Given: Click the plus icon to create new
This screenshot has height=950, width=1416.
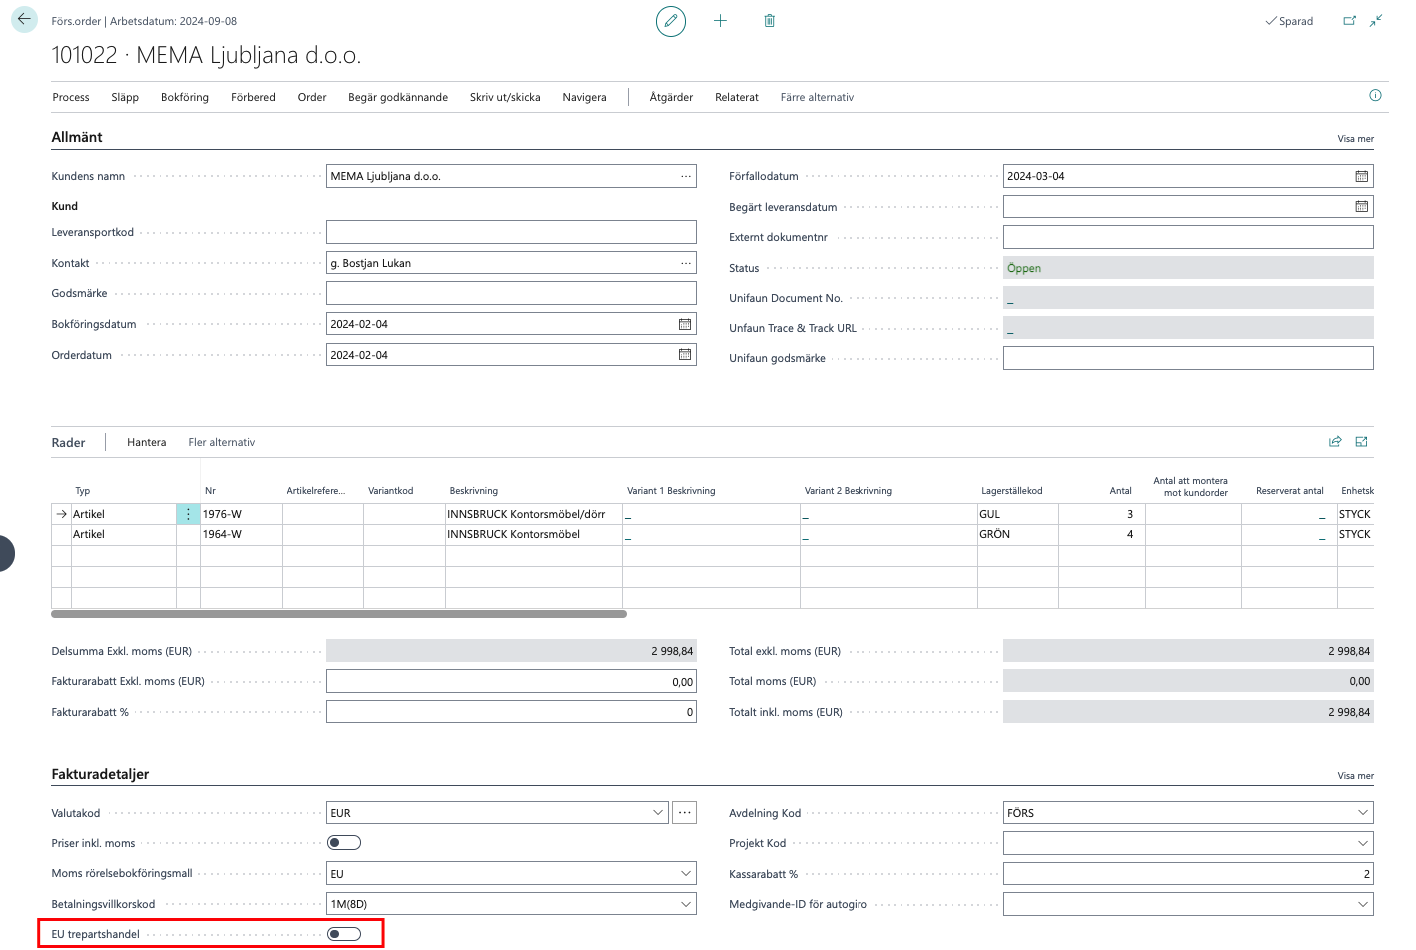Looking at the screenshot, I should 720,21.
